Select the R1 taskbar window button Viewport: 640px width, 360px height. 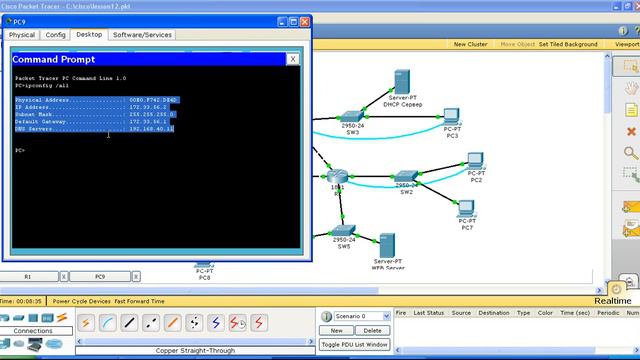pyautogui.click(x=28, y=277)
